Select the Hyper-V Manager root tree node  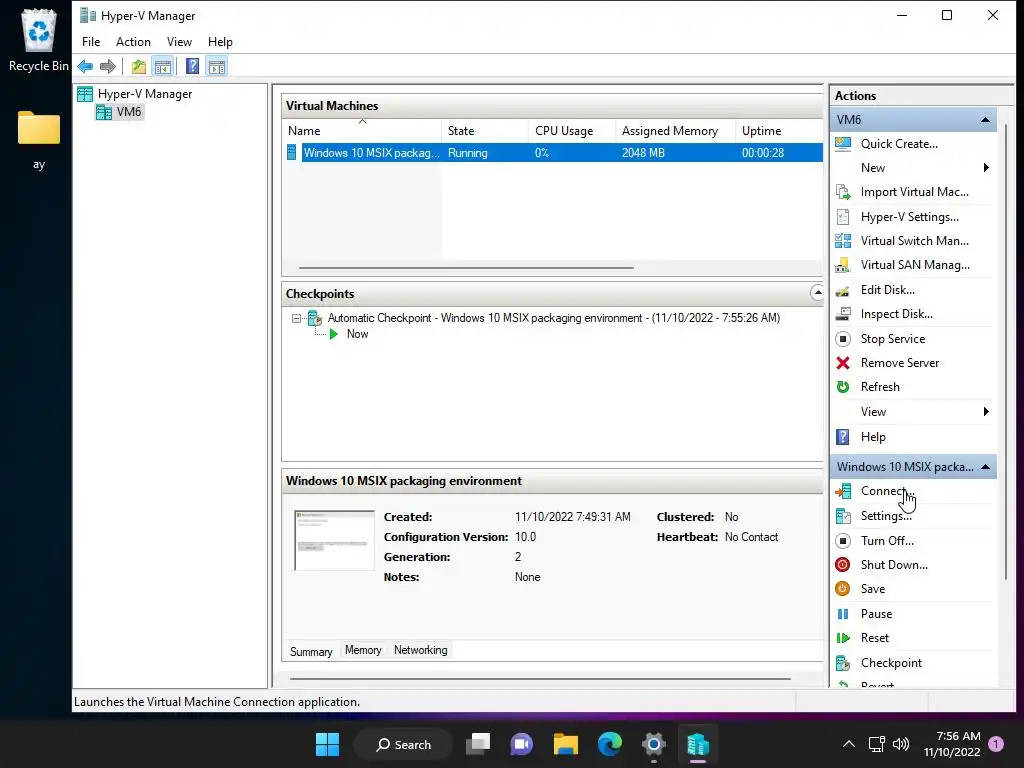coord(135,94)
